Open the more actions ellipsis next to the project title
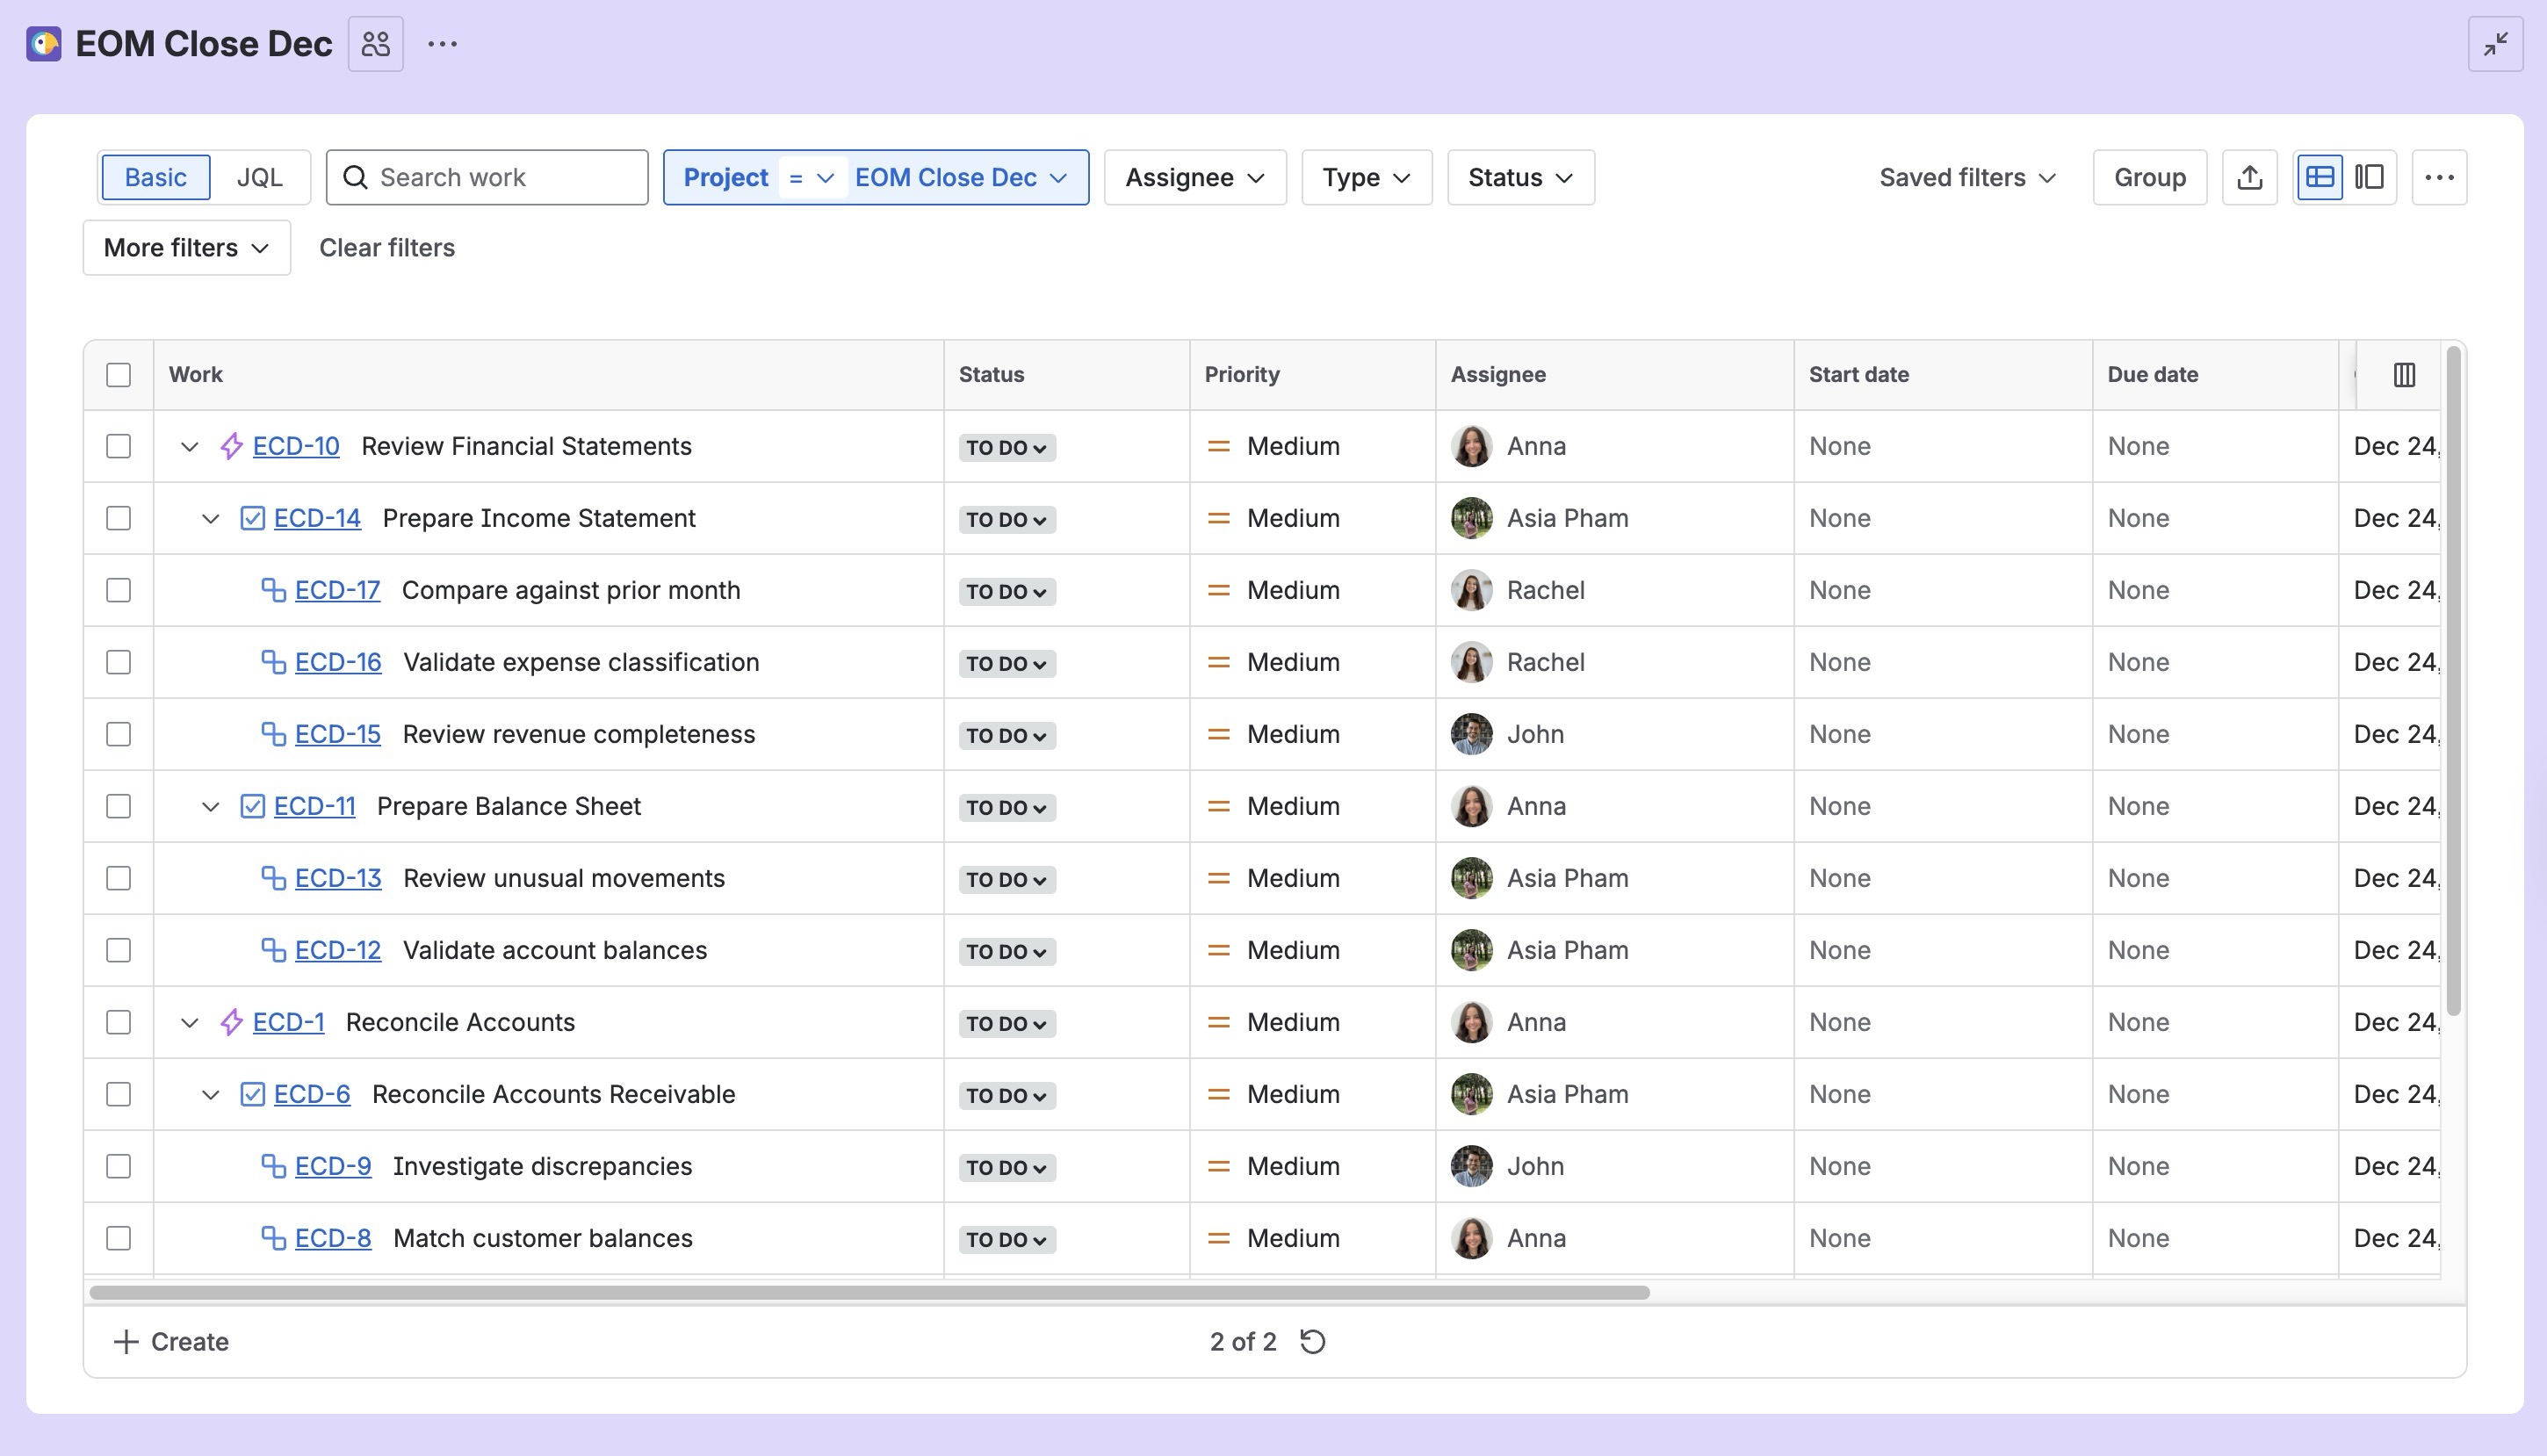This screenshot has width=2547, height=1456. [x=441, y=43]
